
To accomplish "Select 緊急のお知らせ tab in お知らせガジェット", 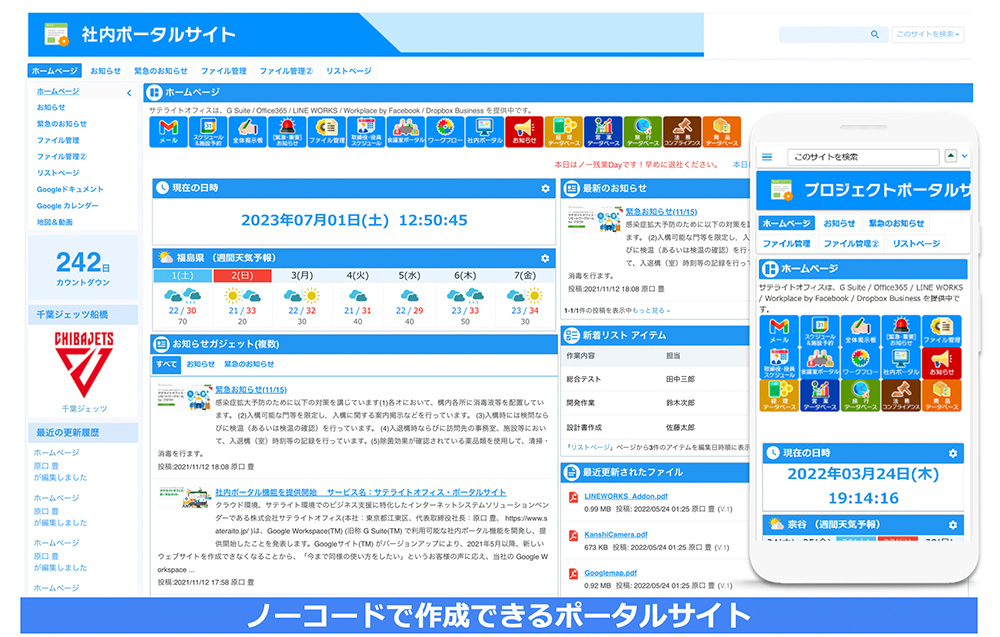I will (x=249, y=364).
